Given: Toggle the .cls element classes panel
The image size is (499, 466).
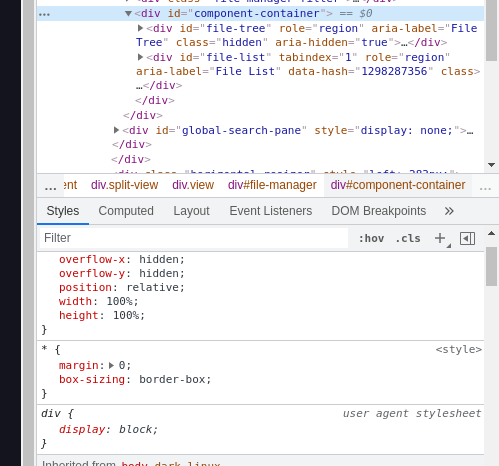Looking at the screenshot, I should click(x=408, y=238).
